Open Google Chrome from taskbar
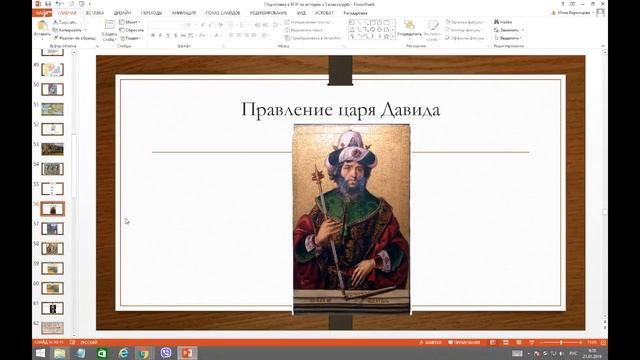The height and width of the screenshot is (360, 640). [x=144, y=353]
